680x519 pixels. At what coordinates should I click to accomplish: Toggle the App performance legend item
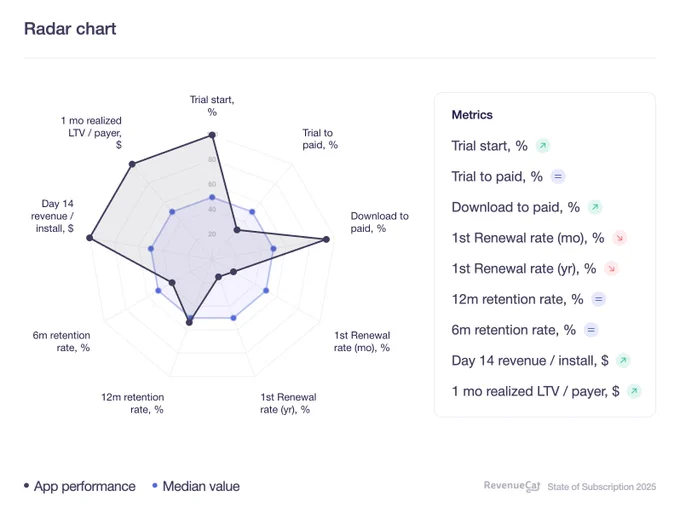[80, 486]
